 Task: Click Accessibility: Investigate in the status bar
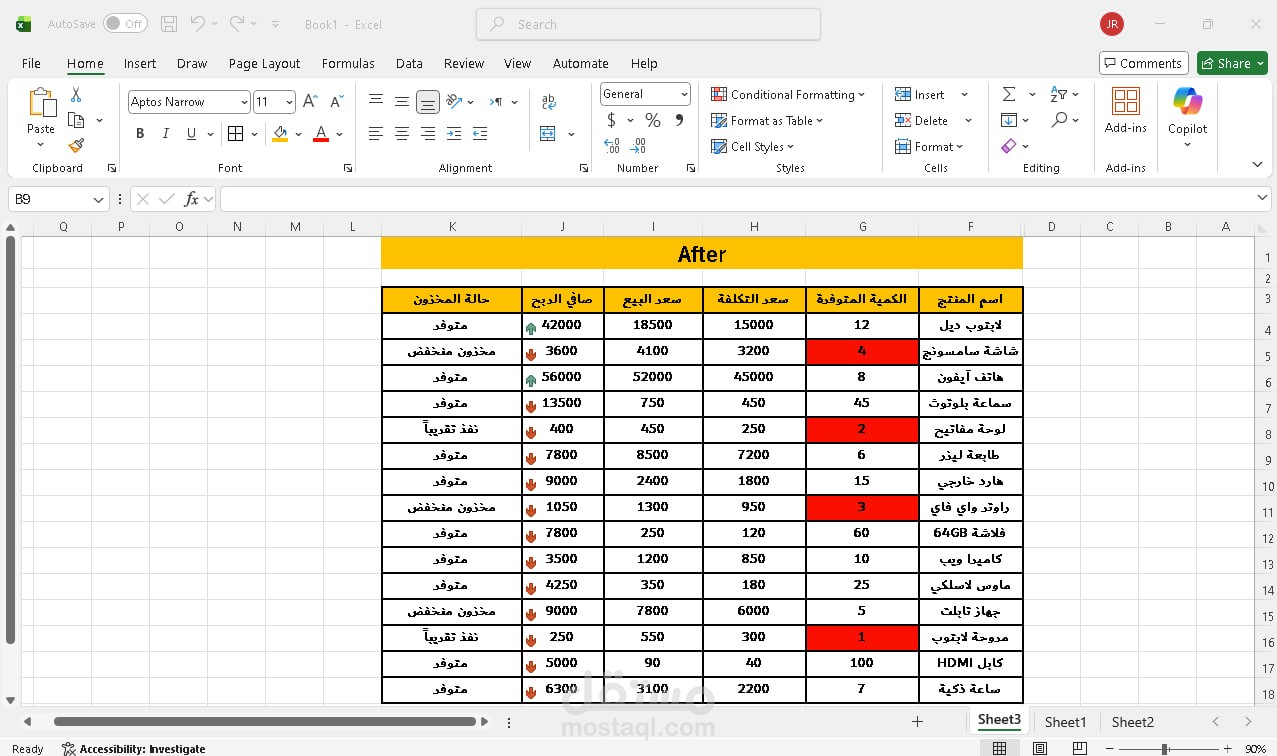pyautogui.click(x=133, y=748)
